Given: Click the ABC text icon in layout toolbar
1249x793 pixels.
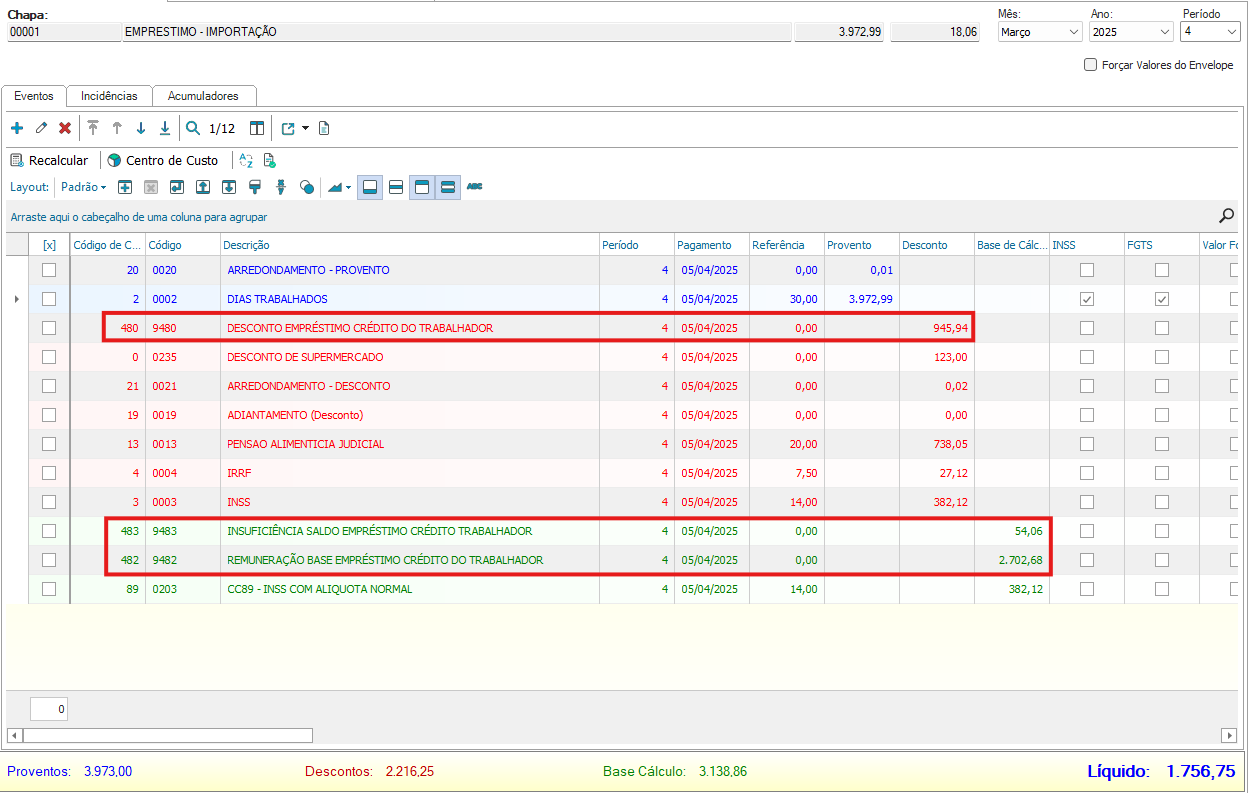Looking at the screenshot, I should (474, 187).
